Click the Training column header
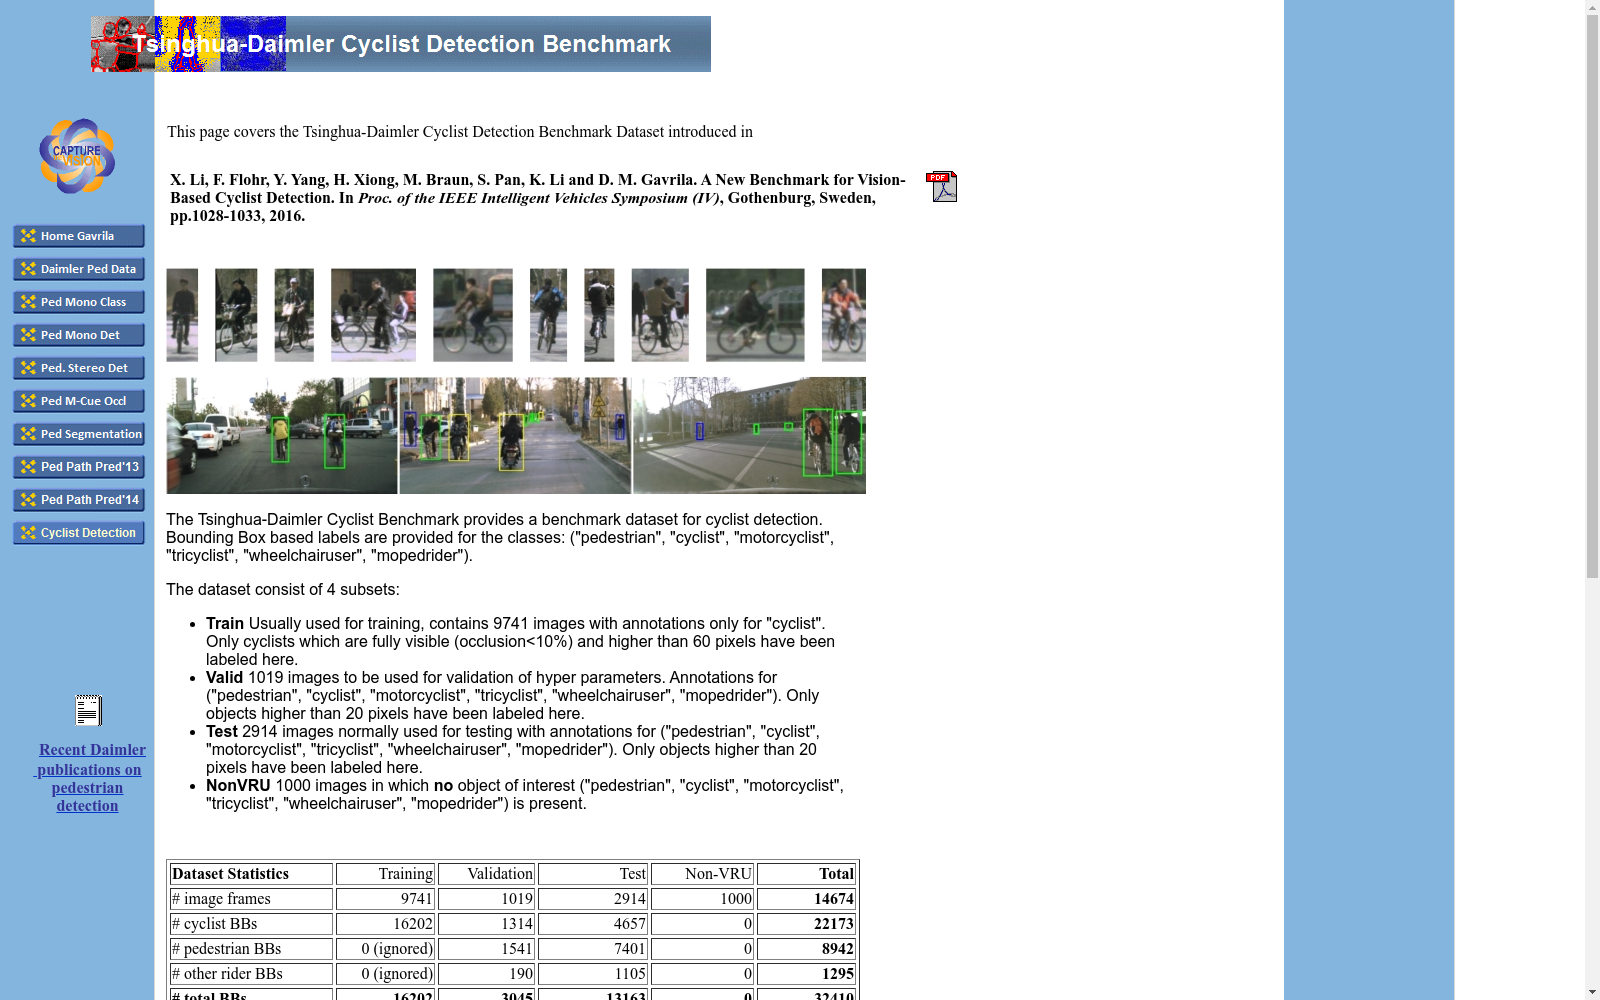 point(385,874)
